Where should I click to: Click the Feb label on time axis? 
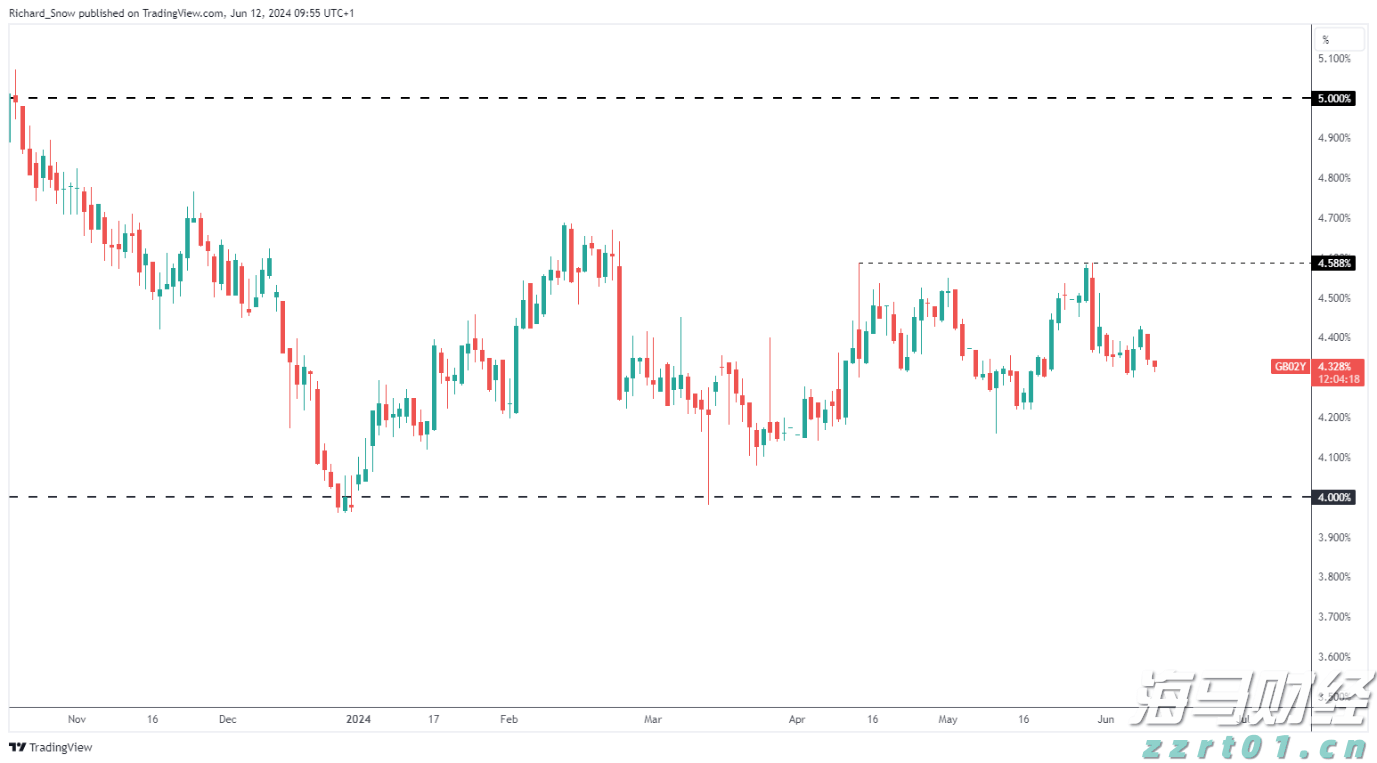(508, 719)
